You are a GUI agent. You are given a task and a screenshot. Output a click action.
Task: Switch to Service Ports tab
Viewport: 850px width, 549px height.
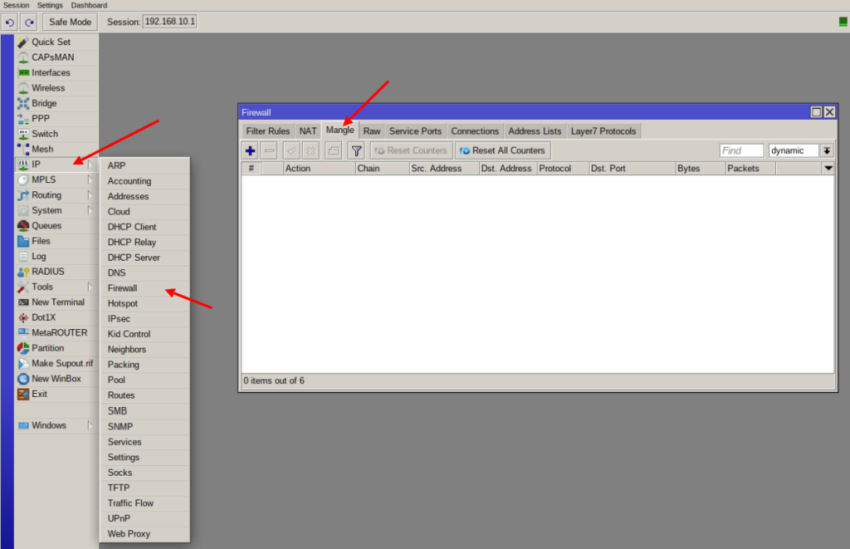coord(415,131)
